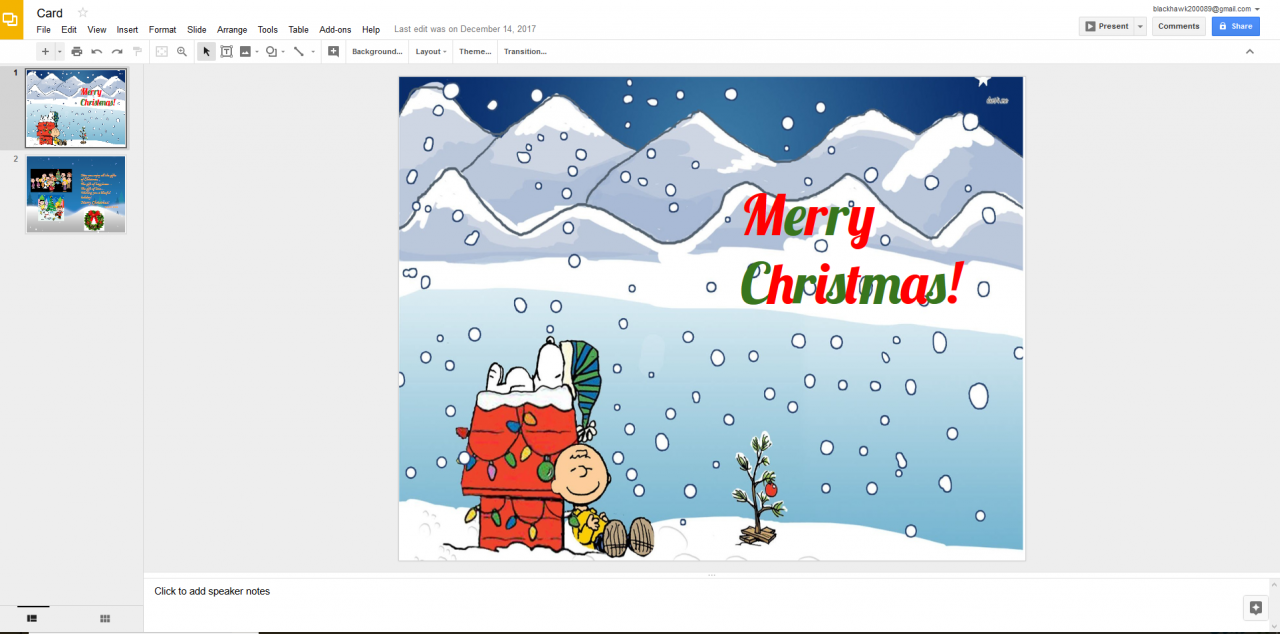The image size is (1280, 634).
Task: Open the View menu
Action: (x=97, y=30)
